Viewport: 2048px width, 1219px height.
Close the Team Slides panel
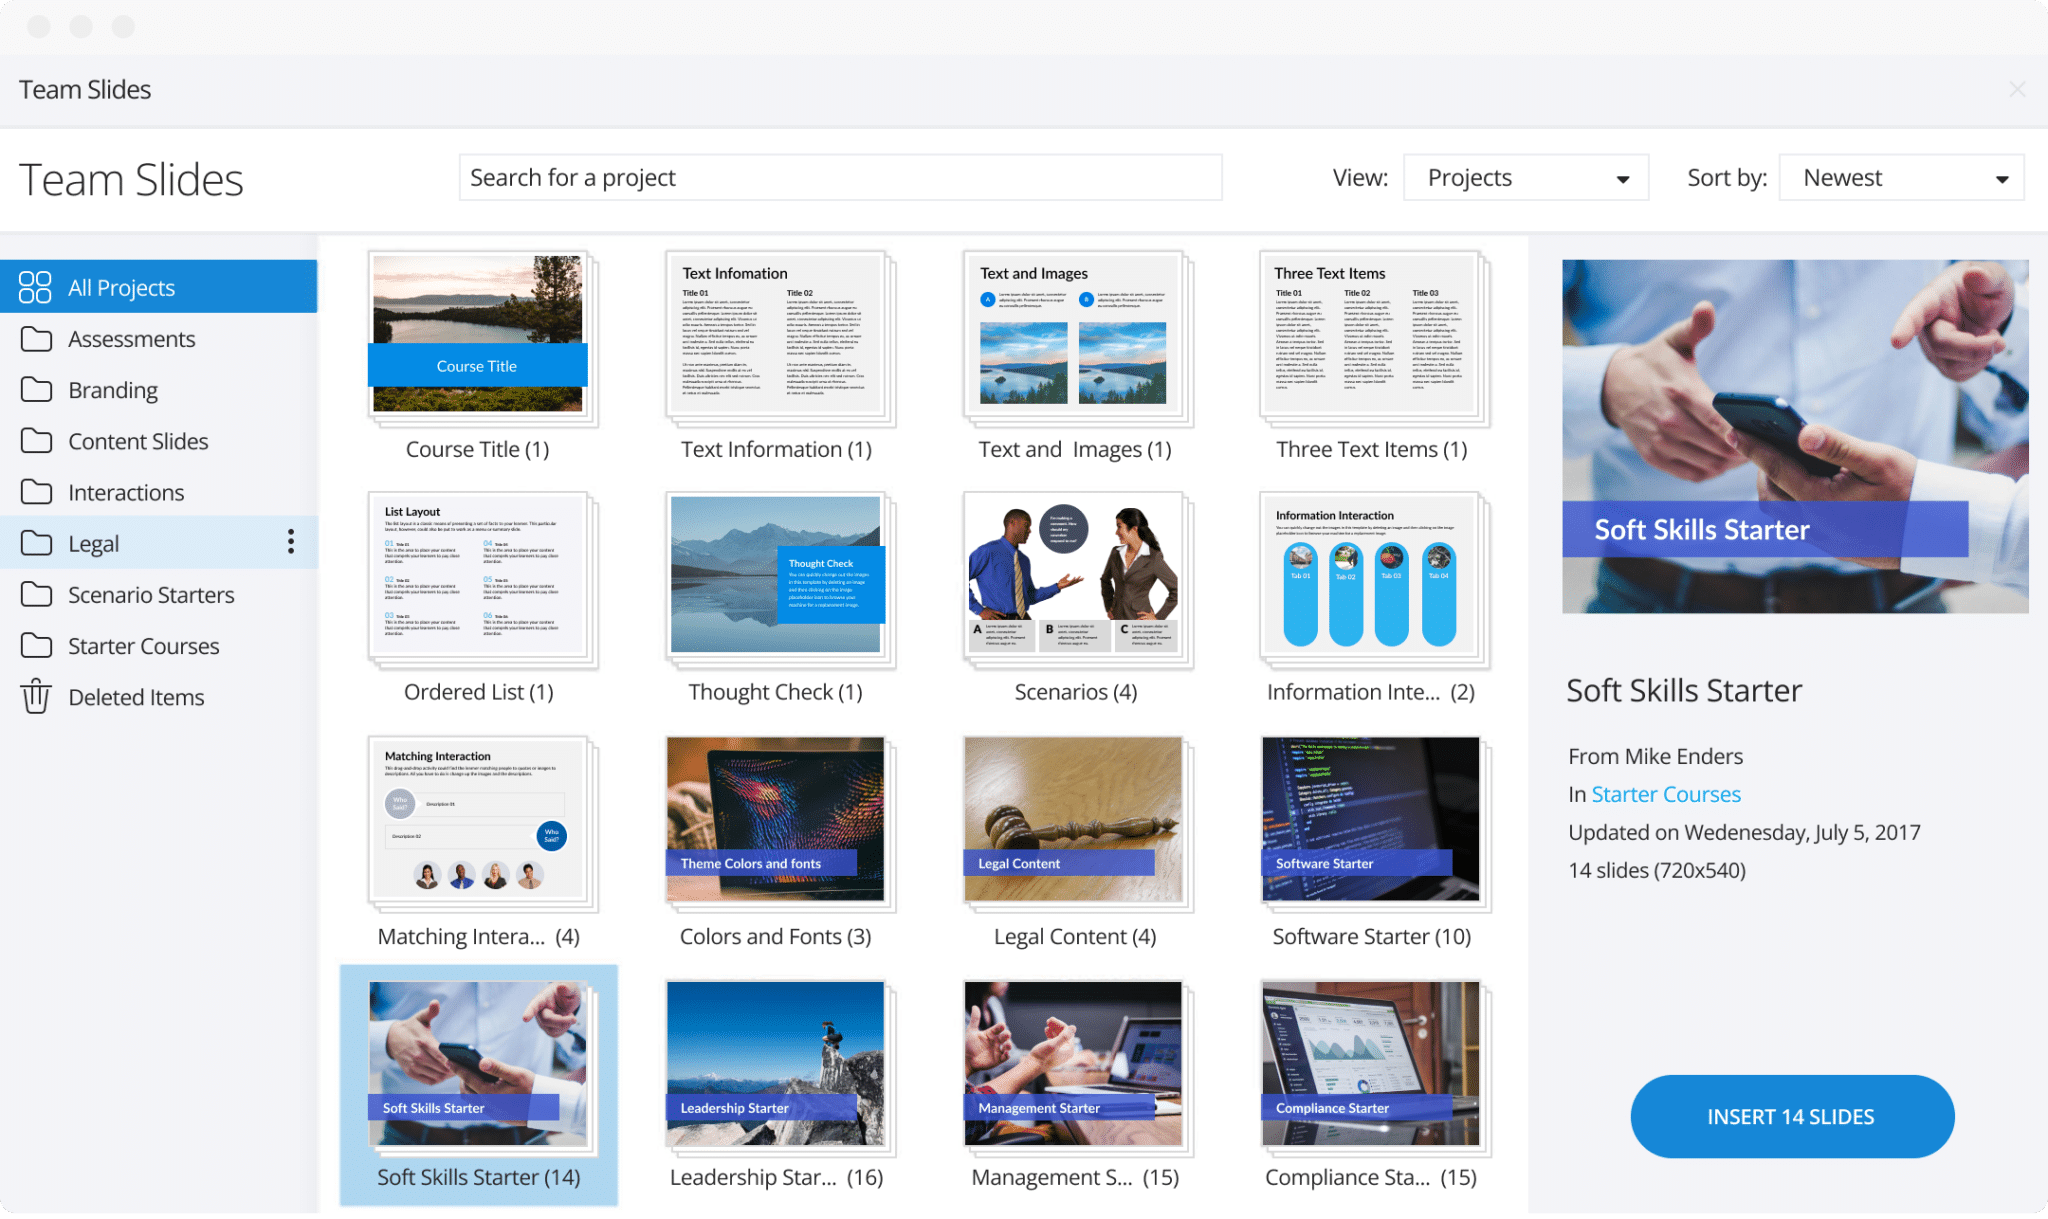[2018, 89]
